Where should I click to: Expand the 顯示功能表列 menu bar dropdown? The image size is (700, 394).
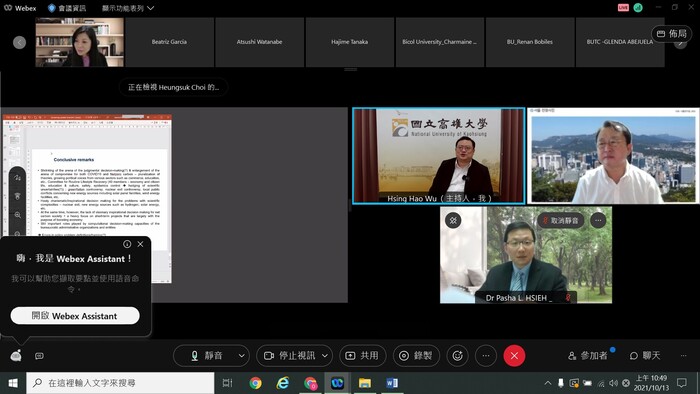point(128,8)
